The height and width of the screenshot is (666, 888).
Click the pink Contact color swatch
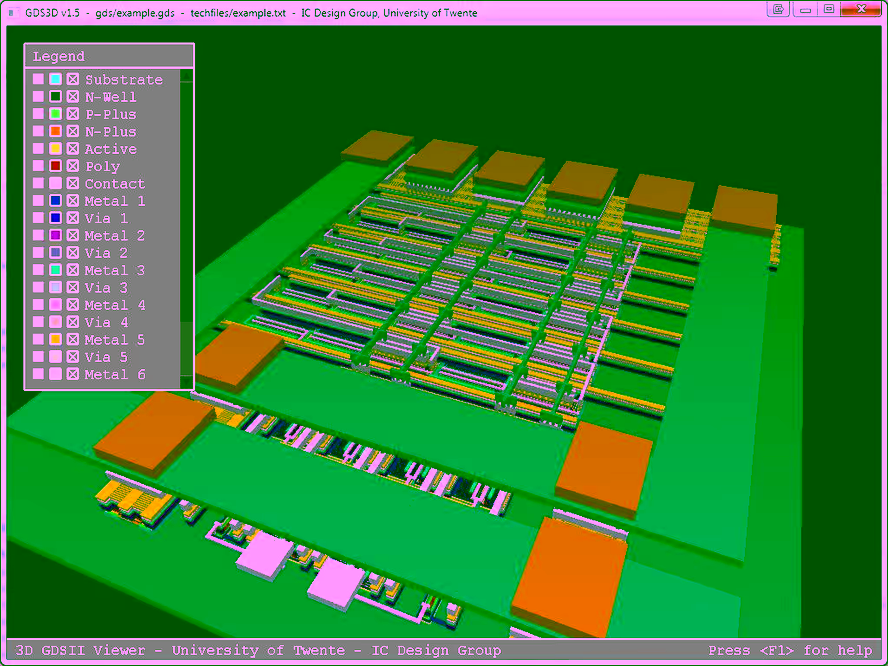(x=55, y=183)
